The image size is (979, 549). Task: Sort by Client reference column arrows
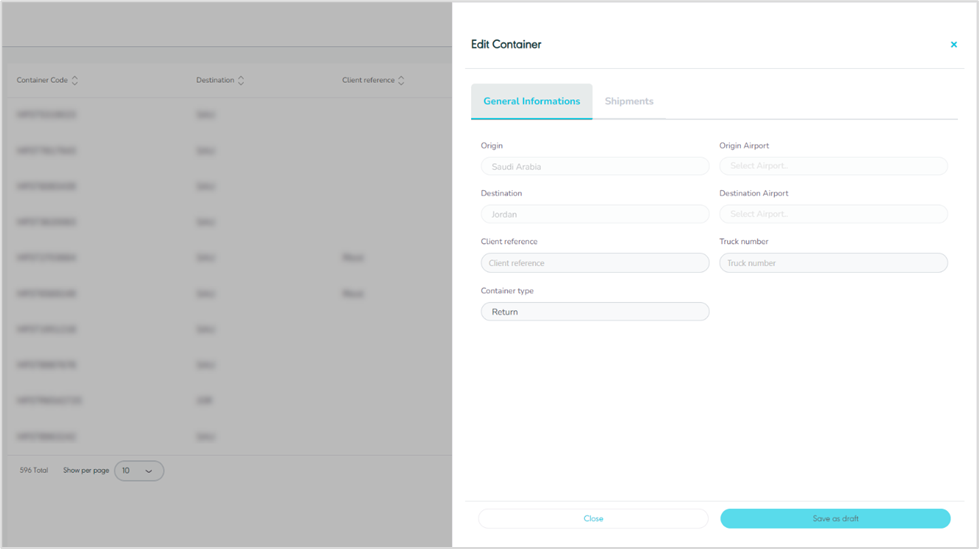(401, 81)
